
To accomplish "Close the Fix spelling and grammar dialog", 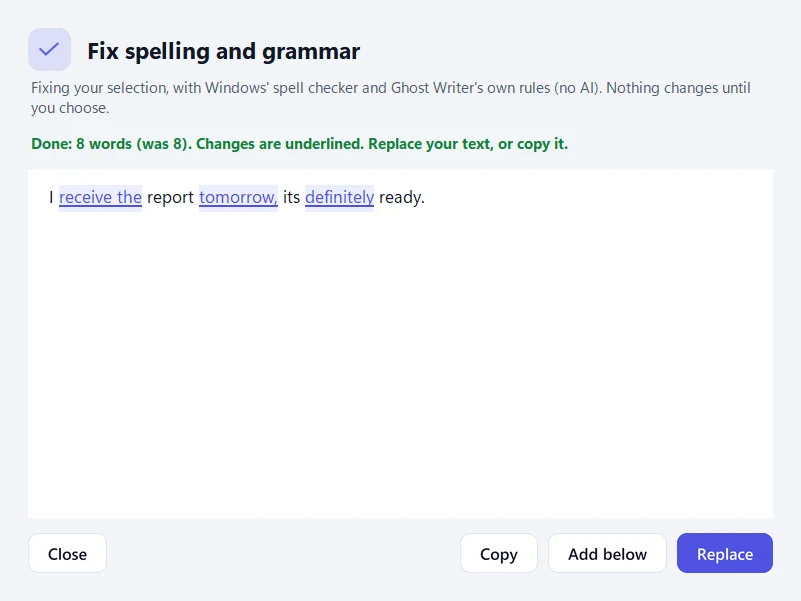I will (67, 553).
